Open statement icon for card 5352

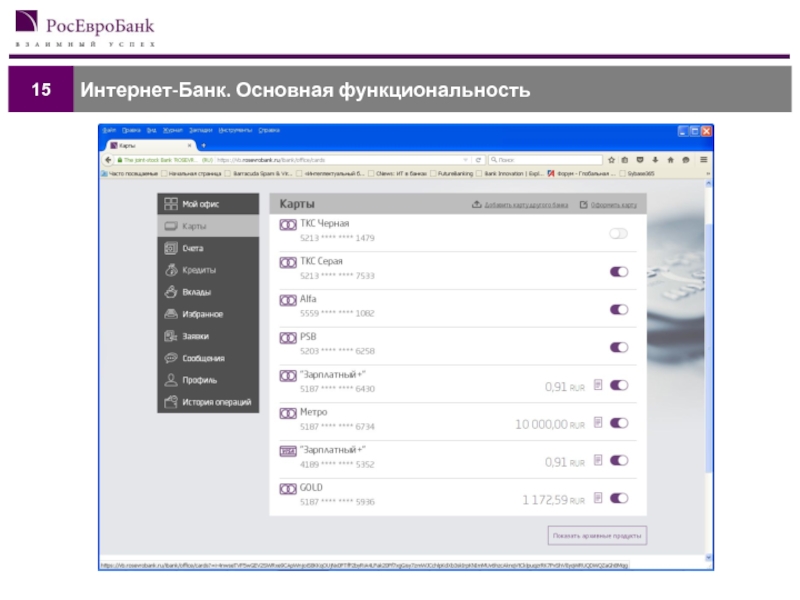598,460
